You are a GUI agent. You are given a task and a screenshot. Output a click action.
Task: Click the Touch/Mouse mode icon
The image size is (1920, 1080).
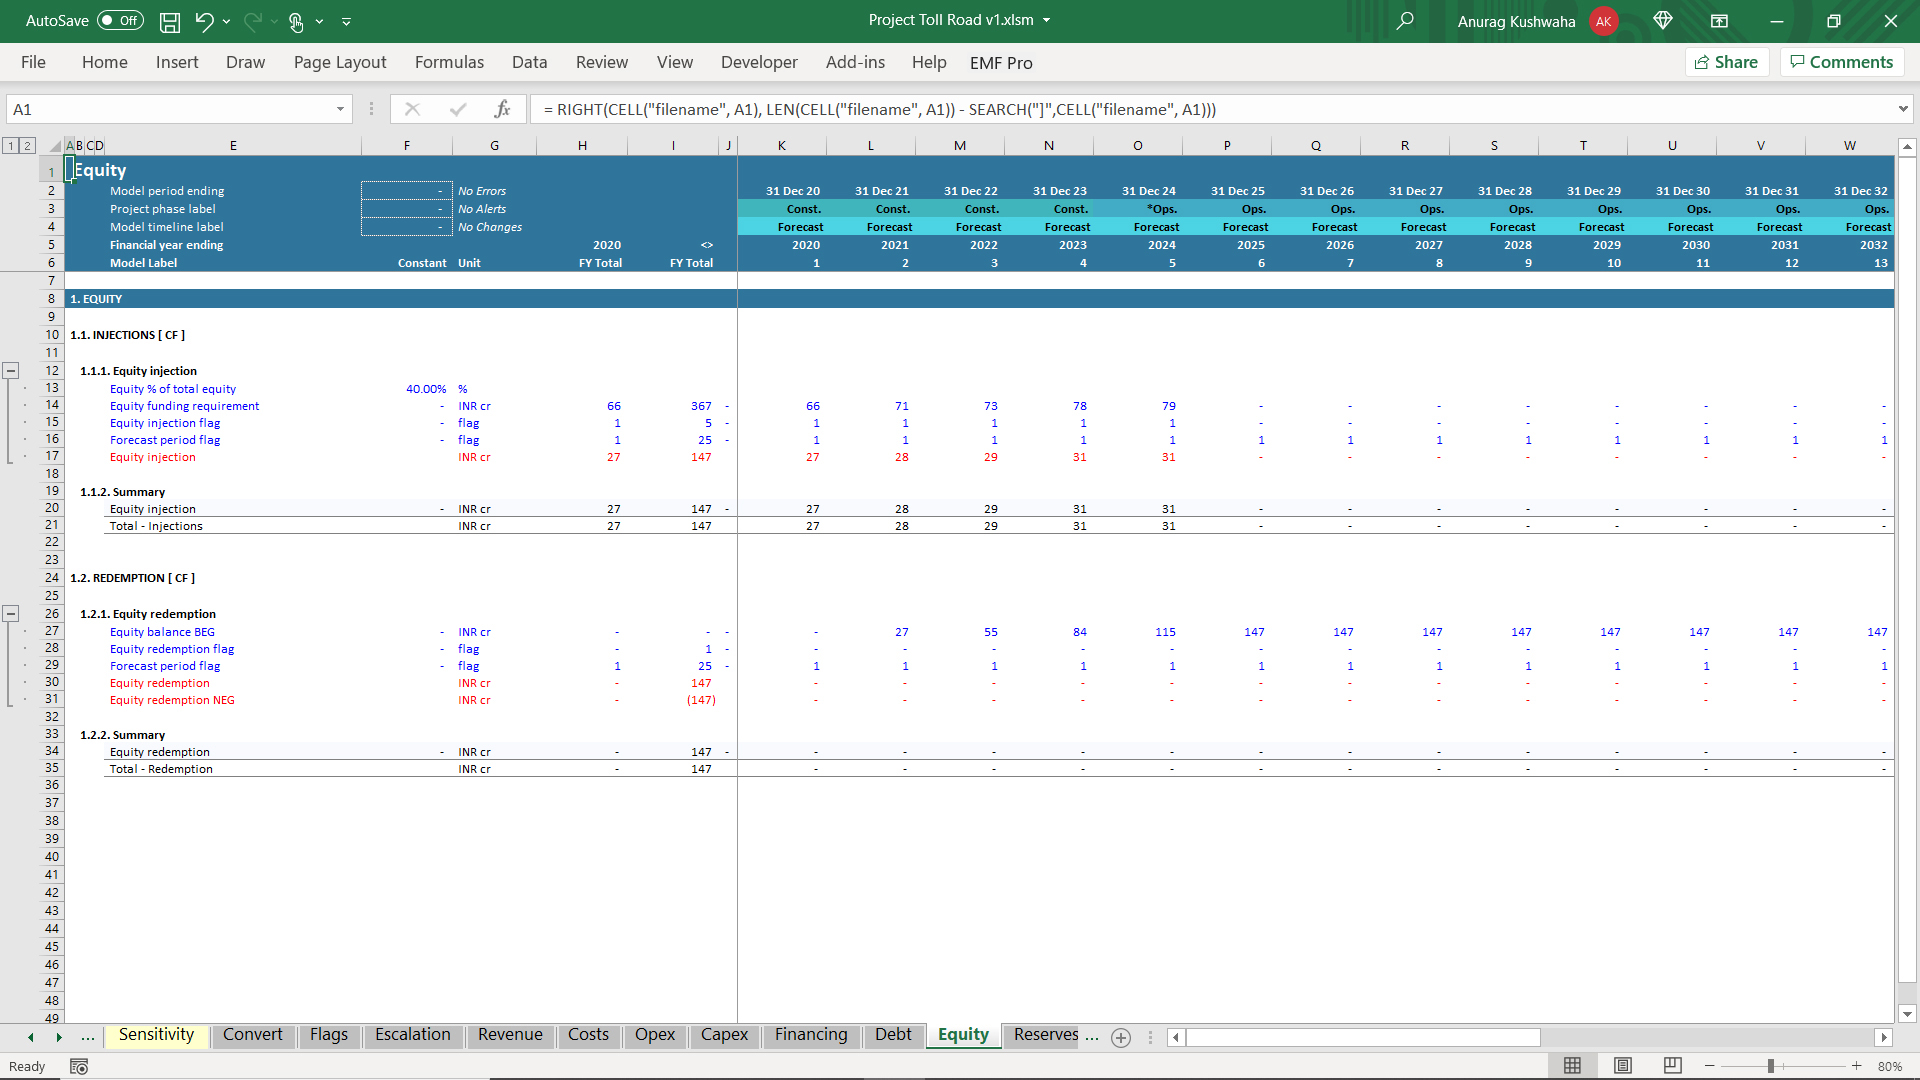[x=296, y=21]
